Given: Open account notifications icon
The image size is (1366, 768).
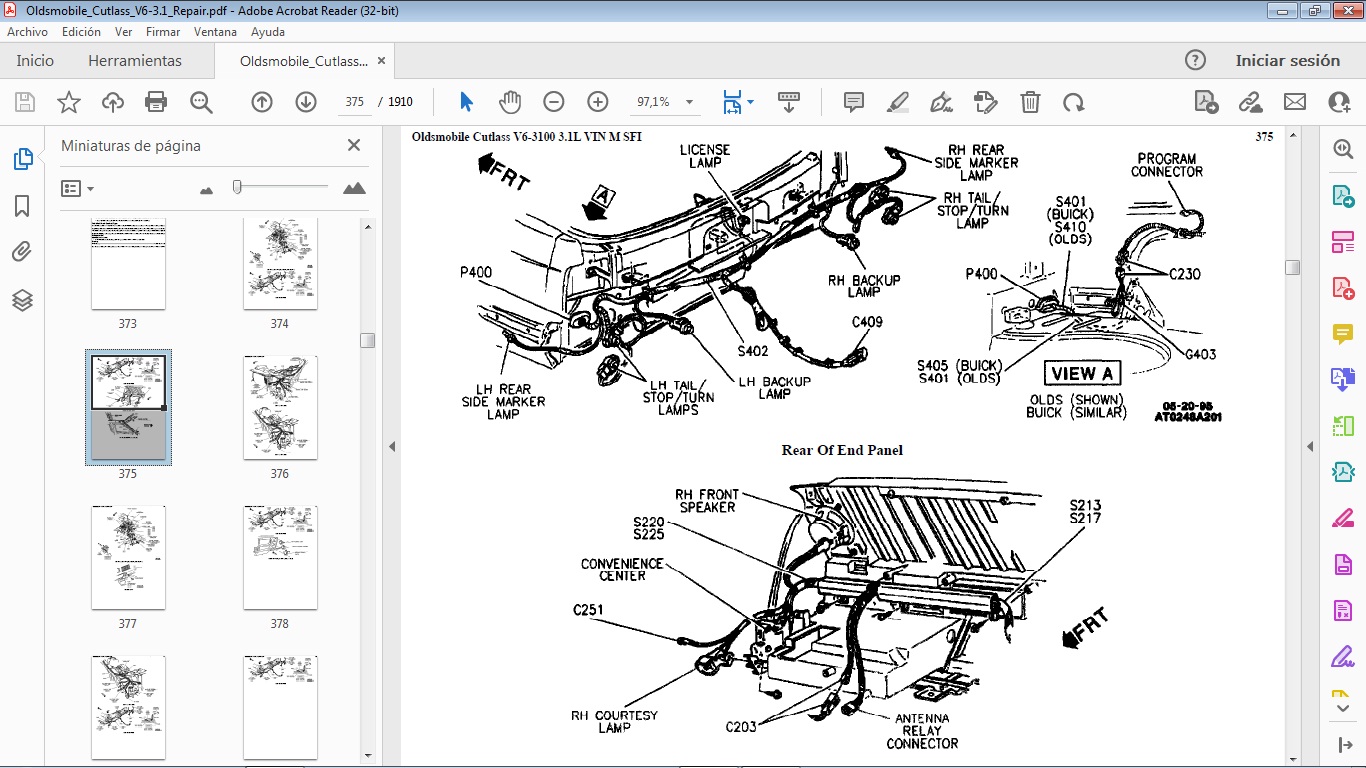Looking at the screenshot, I should [1339, 102].
